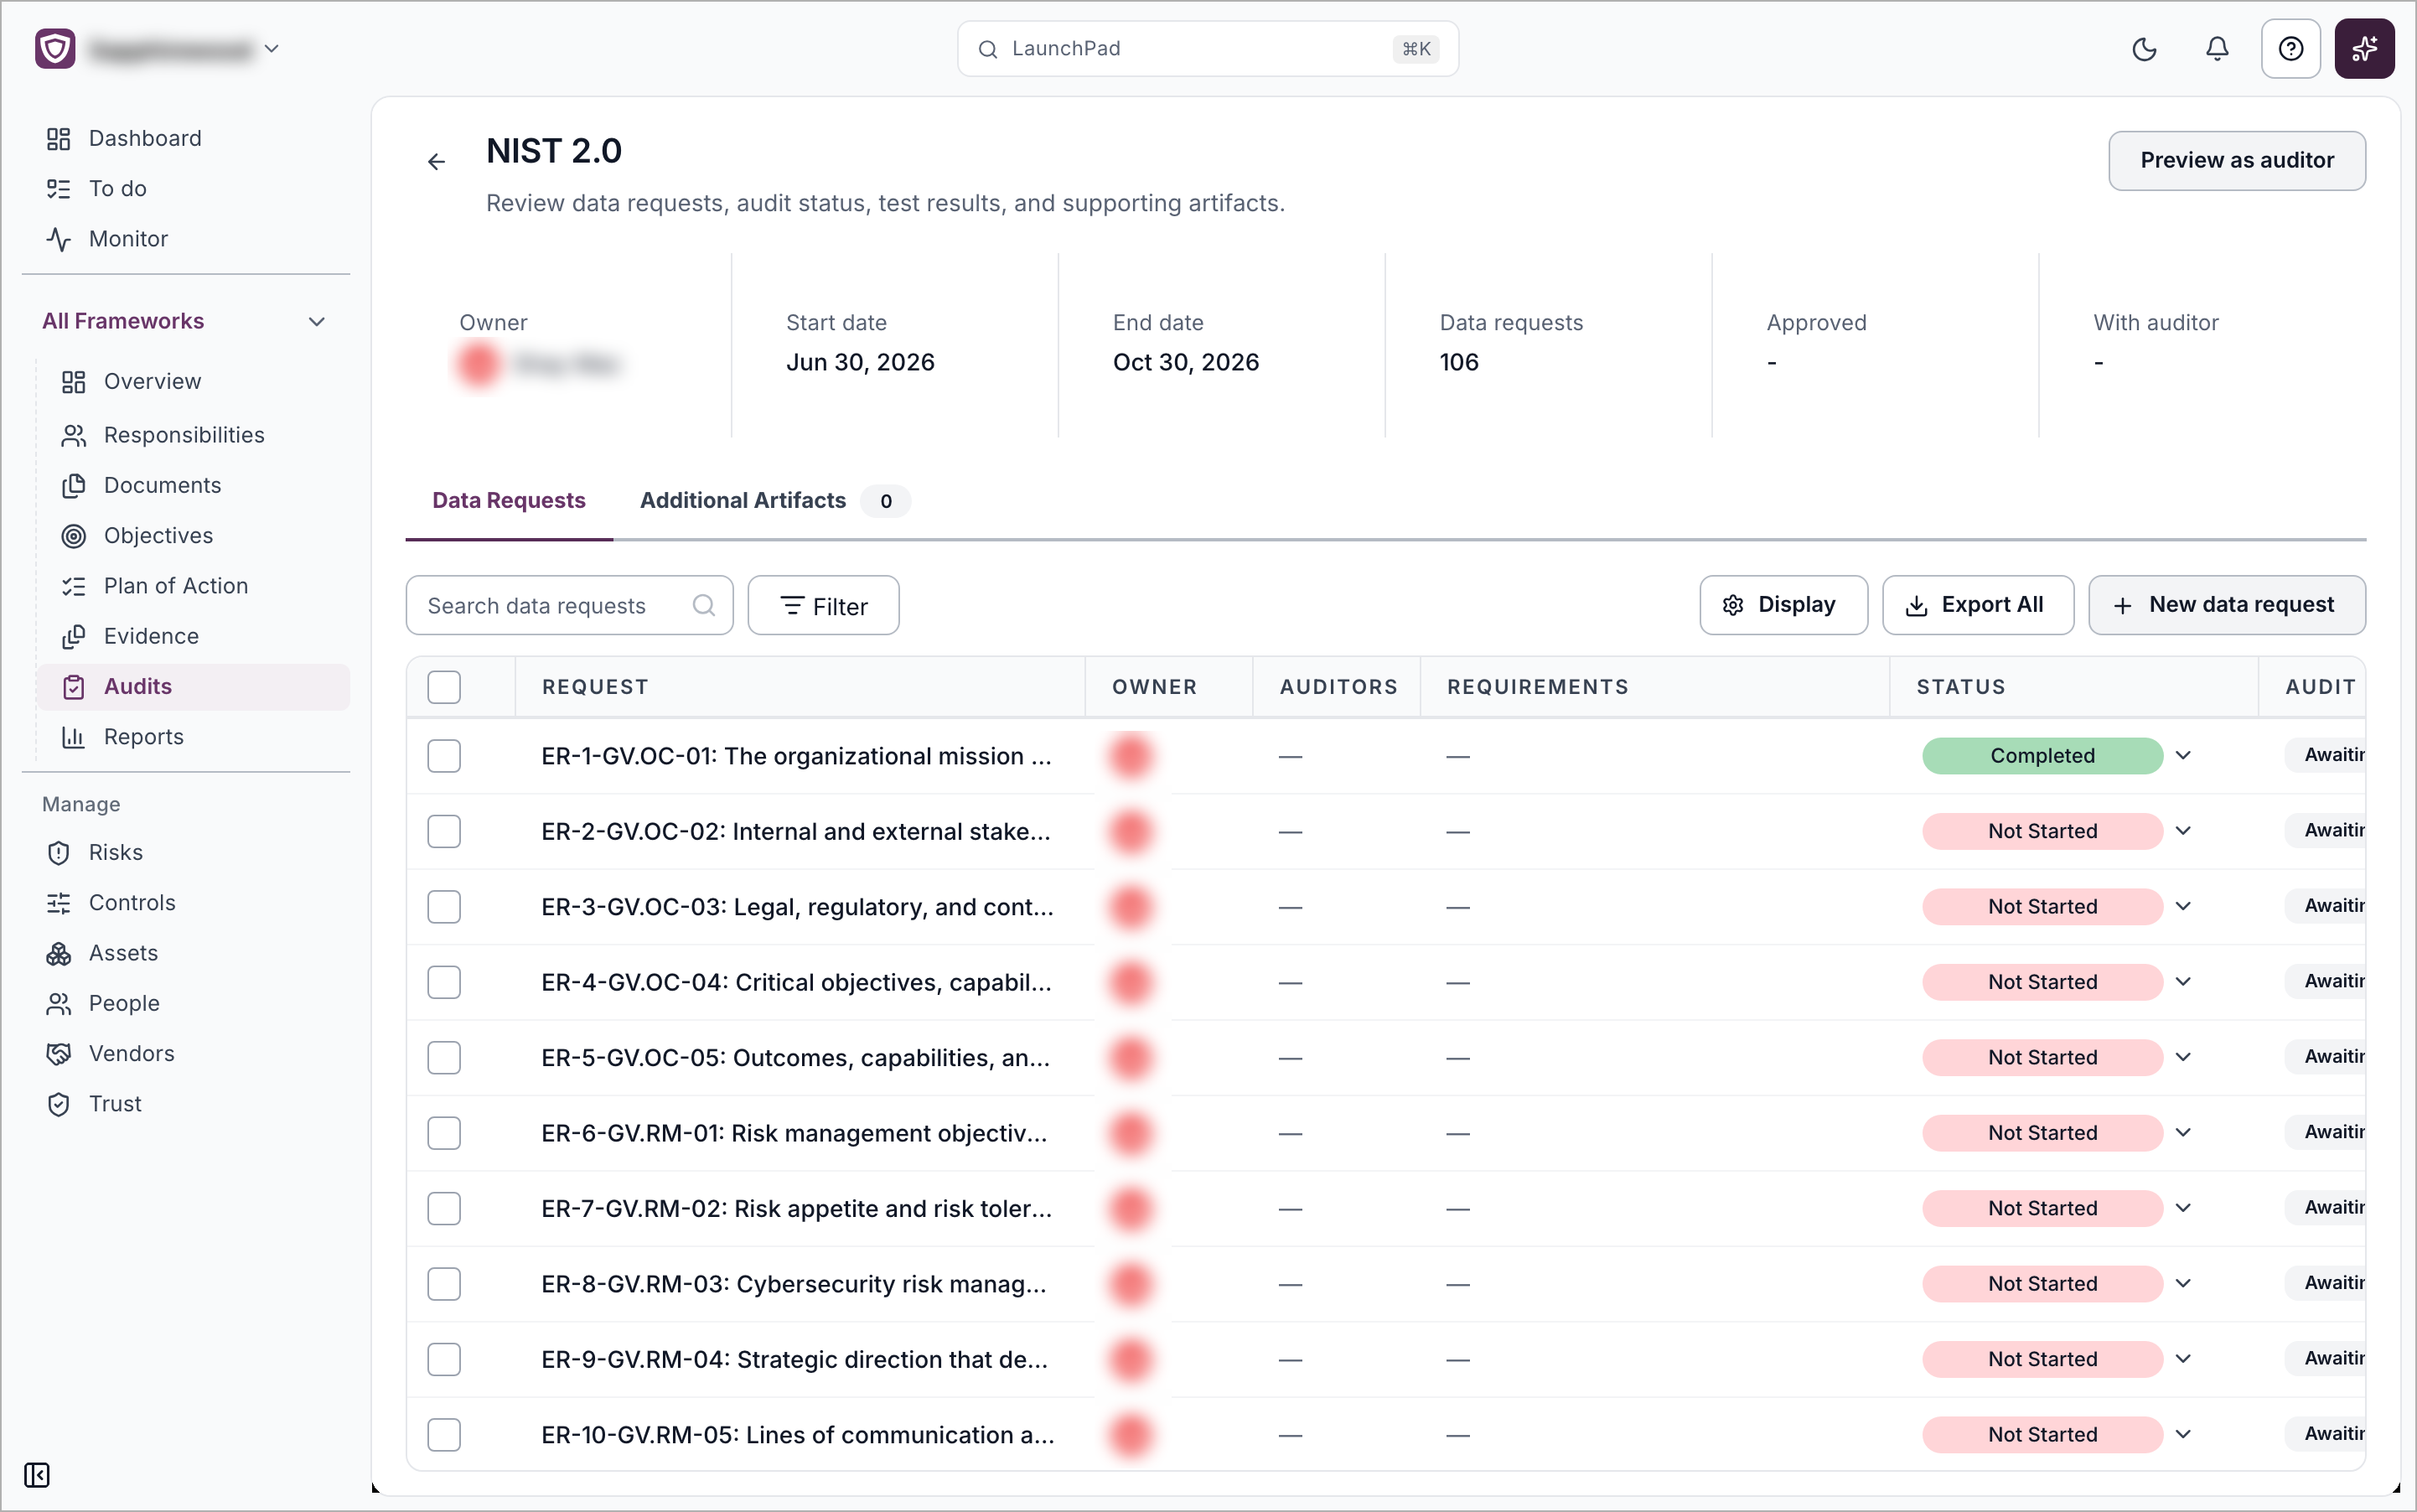
Task: Open the AI sparkle assistant button
Action: click(2364, 49)
